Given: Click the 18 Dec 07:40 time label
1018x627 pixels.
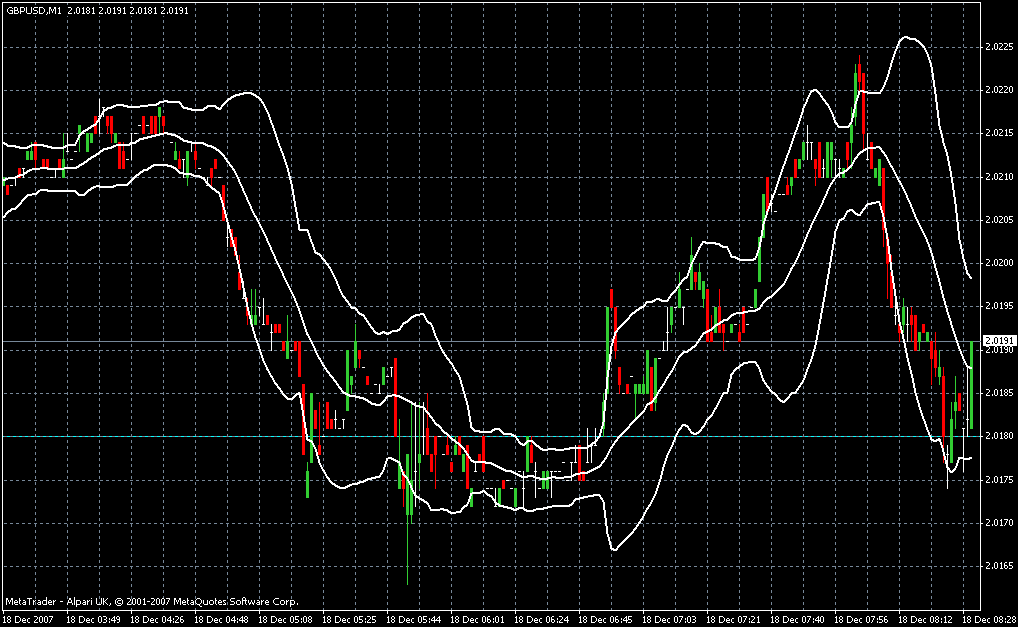Looking at the screenshot, I should tap(797, 619).
